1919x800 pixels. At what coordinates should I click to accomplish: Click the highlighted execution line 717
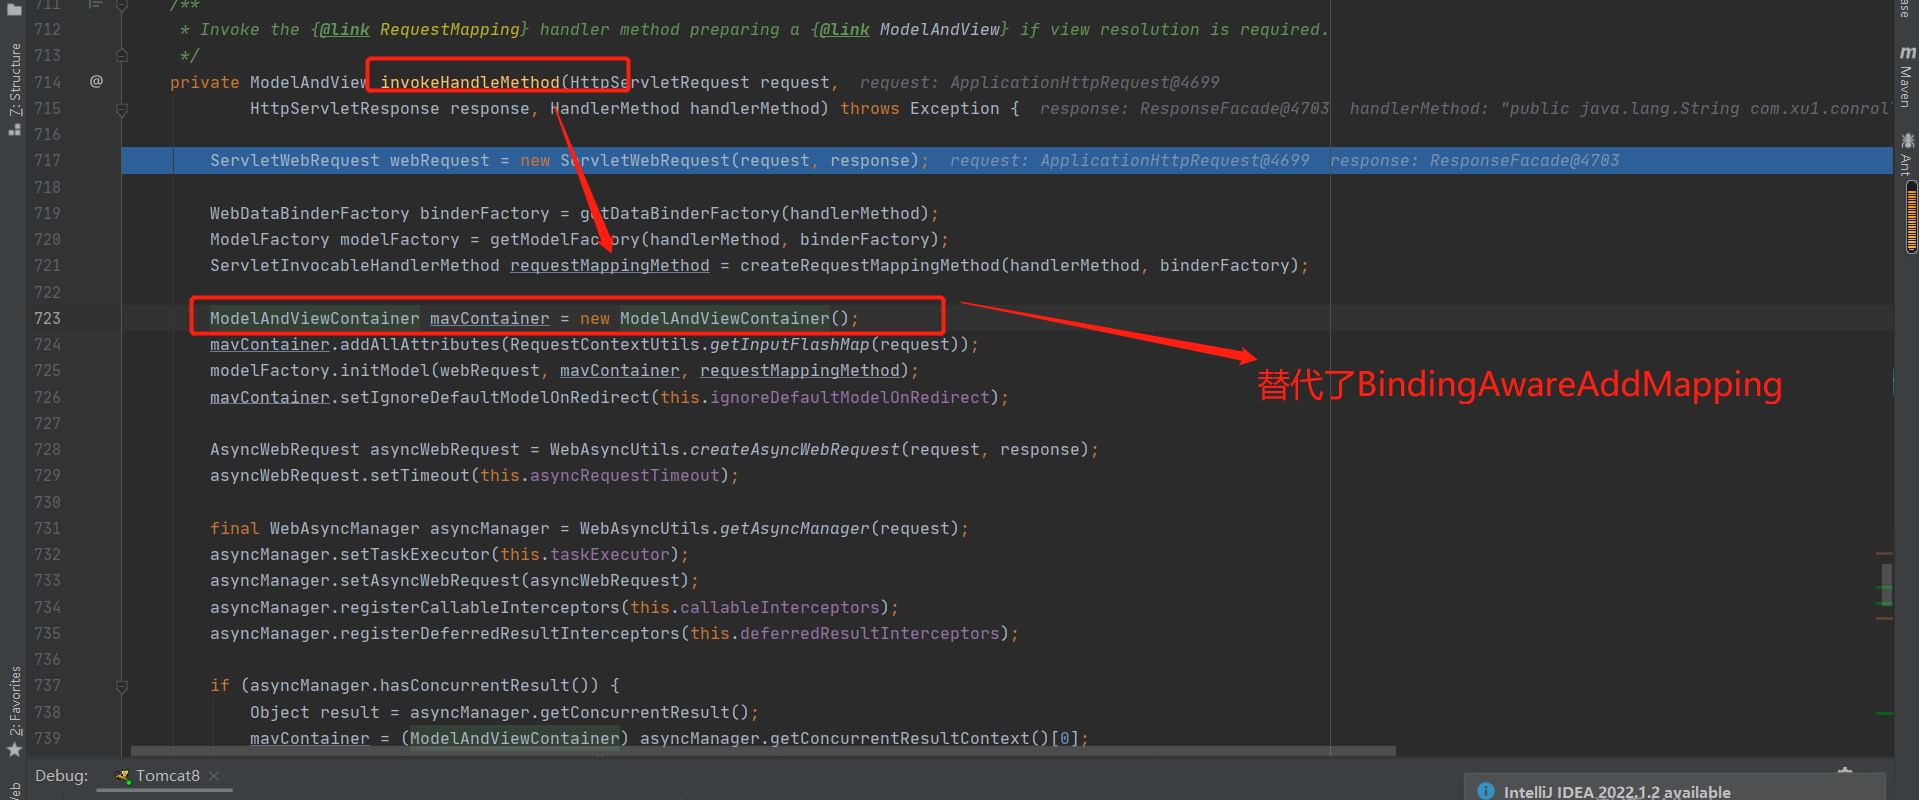click(x=1007, y=160)
